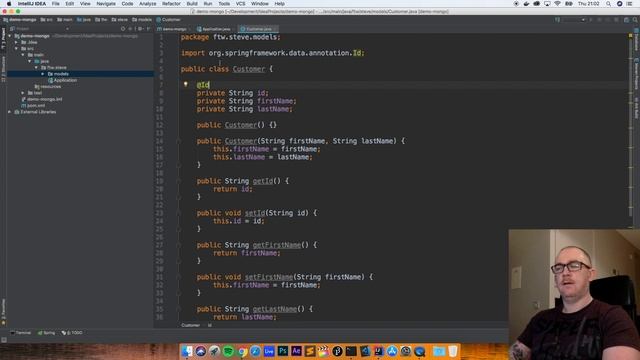This screenshot has height=360, width=640.
Task: Toggle the Favorites side tab
Action: click(3, 312)
